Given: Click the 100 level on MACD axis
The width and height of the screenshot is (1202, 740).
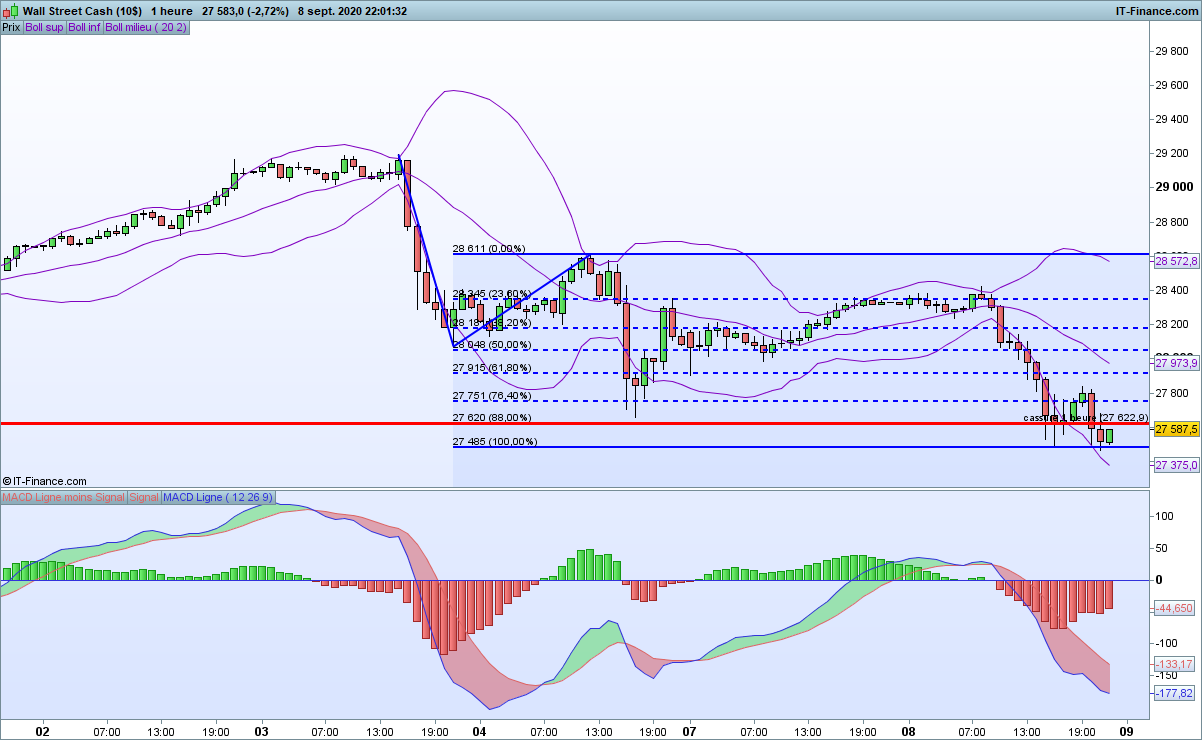Looking at the screenshot, I should (x=1165, y=516).
